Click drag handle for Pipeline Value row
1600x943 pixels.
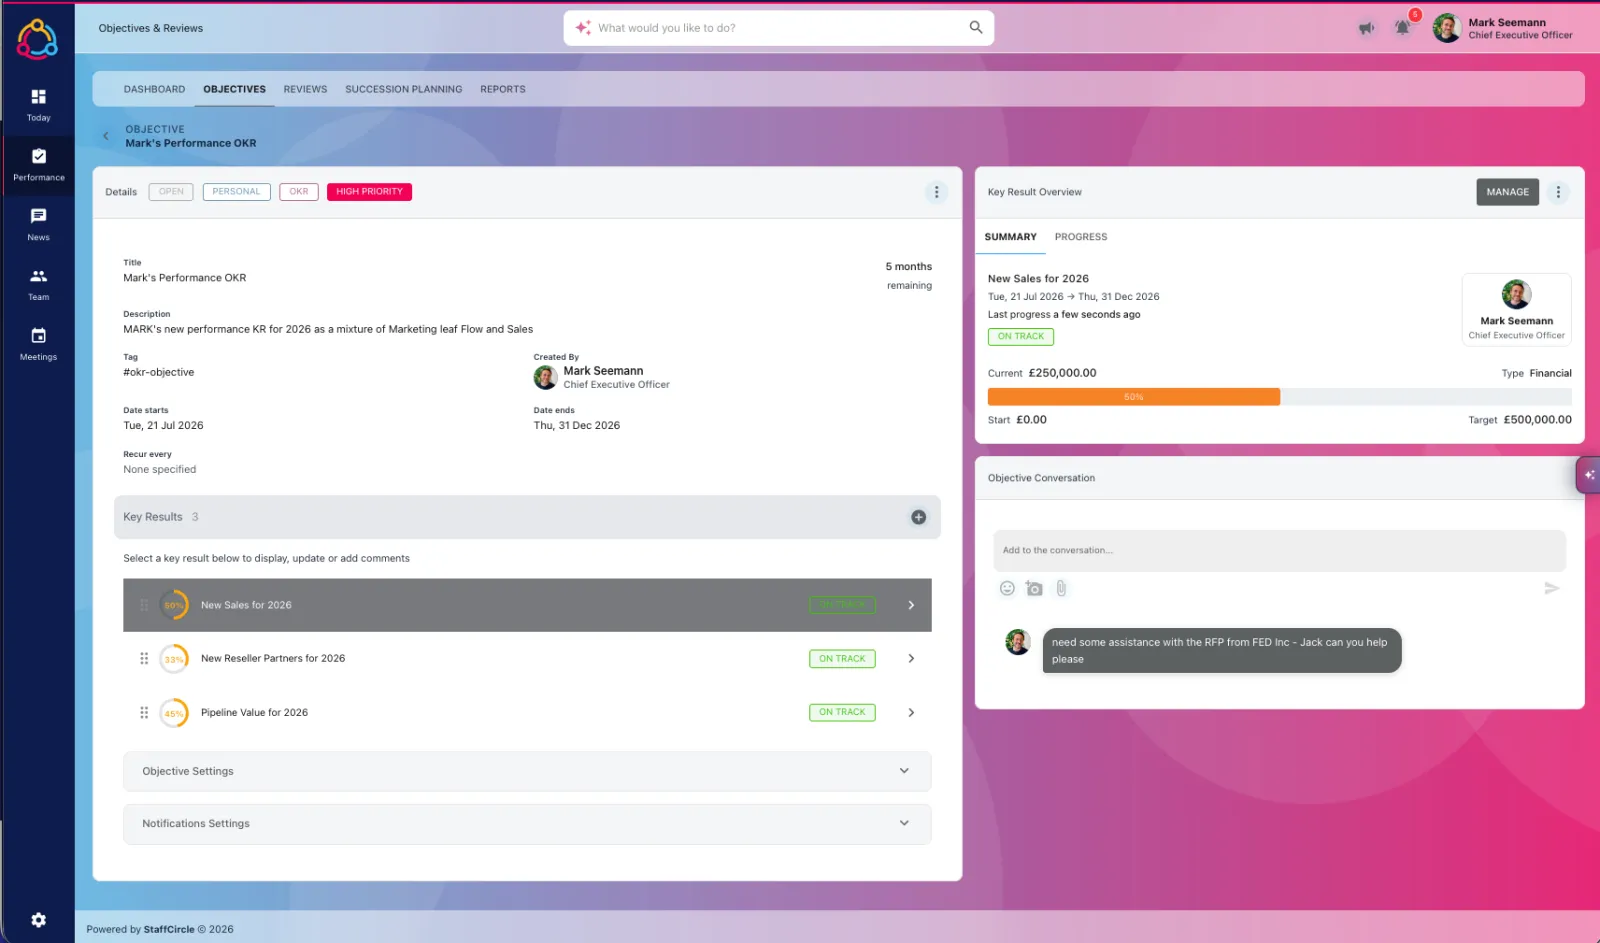[144, 713]
